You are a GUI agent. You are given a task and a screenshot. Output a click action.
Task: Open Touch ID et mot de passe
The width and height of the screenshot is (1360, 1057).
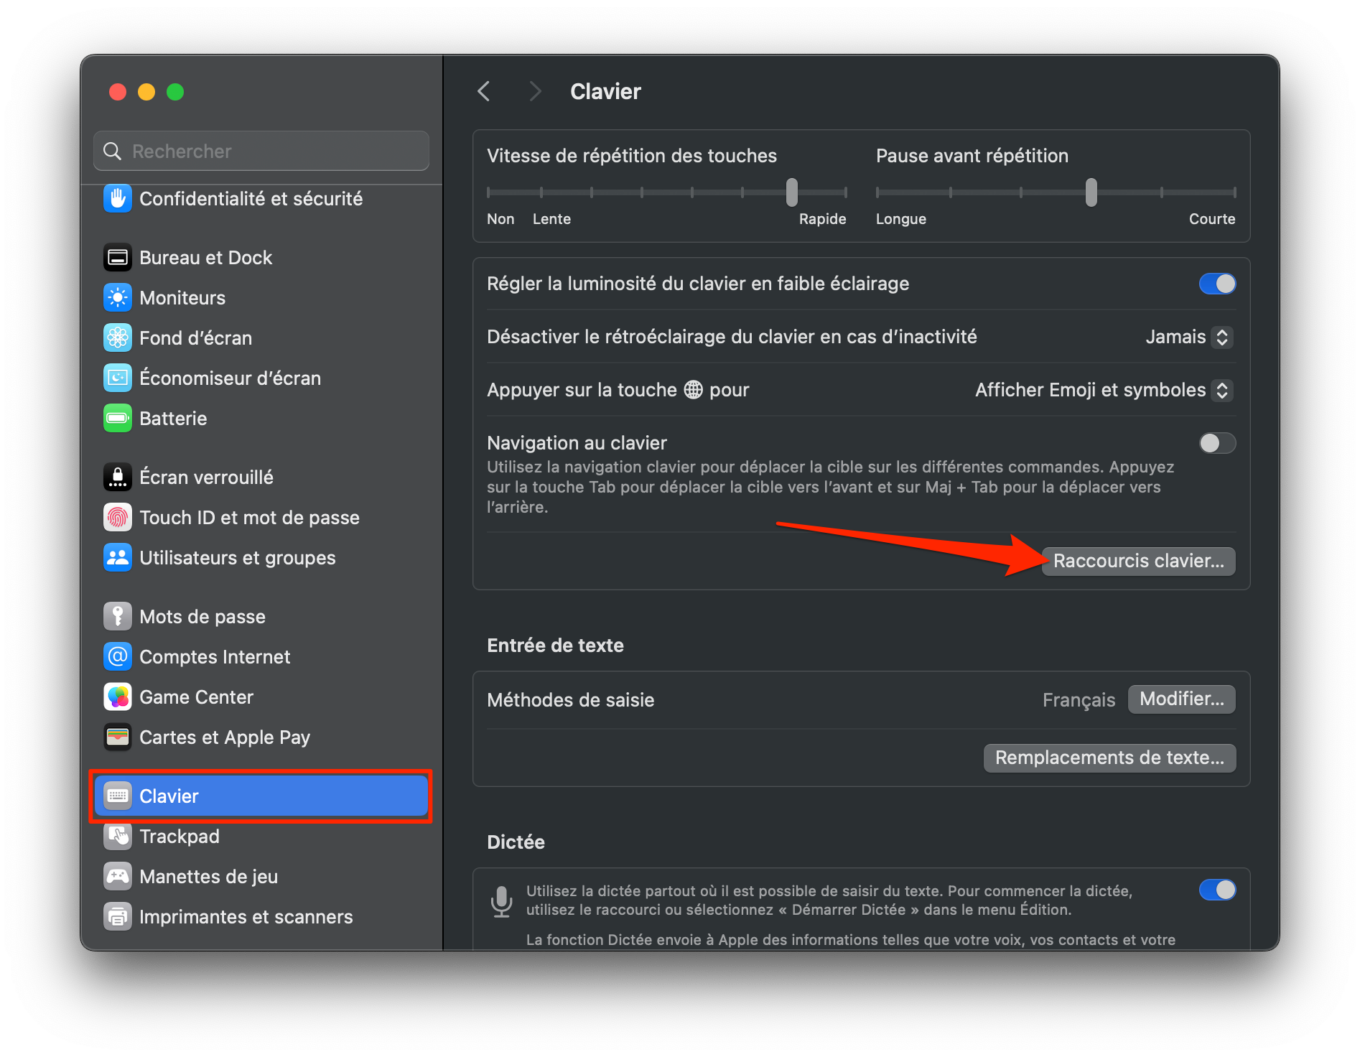click(x=261, y=517)
